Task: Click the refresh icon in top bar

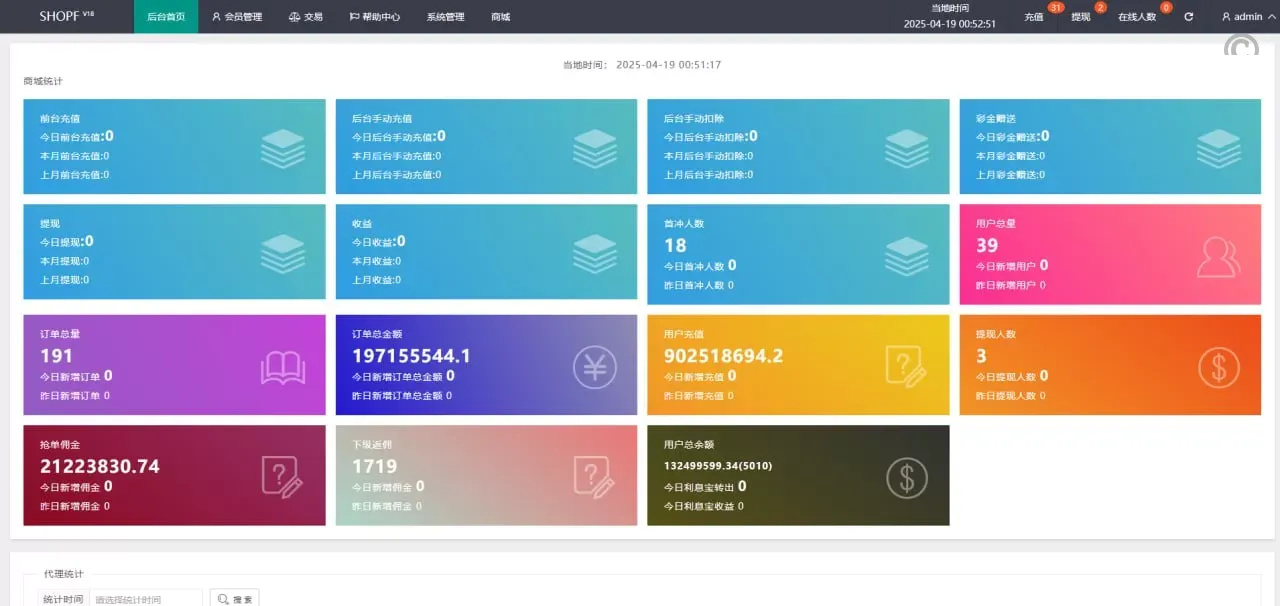Action: (x=1188, y=17)
